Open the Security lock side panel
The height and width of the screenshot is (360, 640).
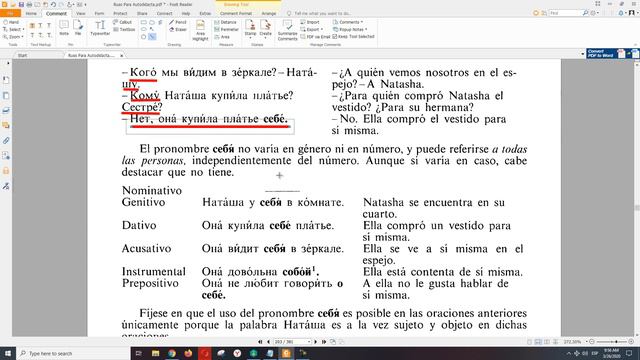tap(6, 171)
